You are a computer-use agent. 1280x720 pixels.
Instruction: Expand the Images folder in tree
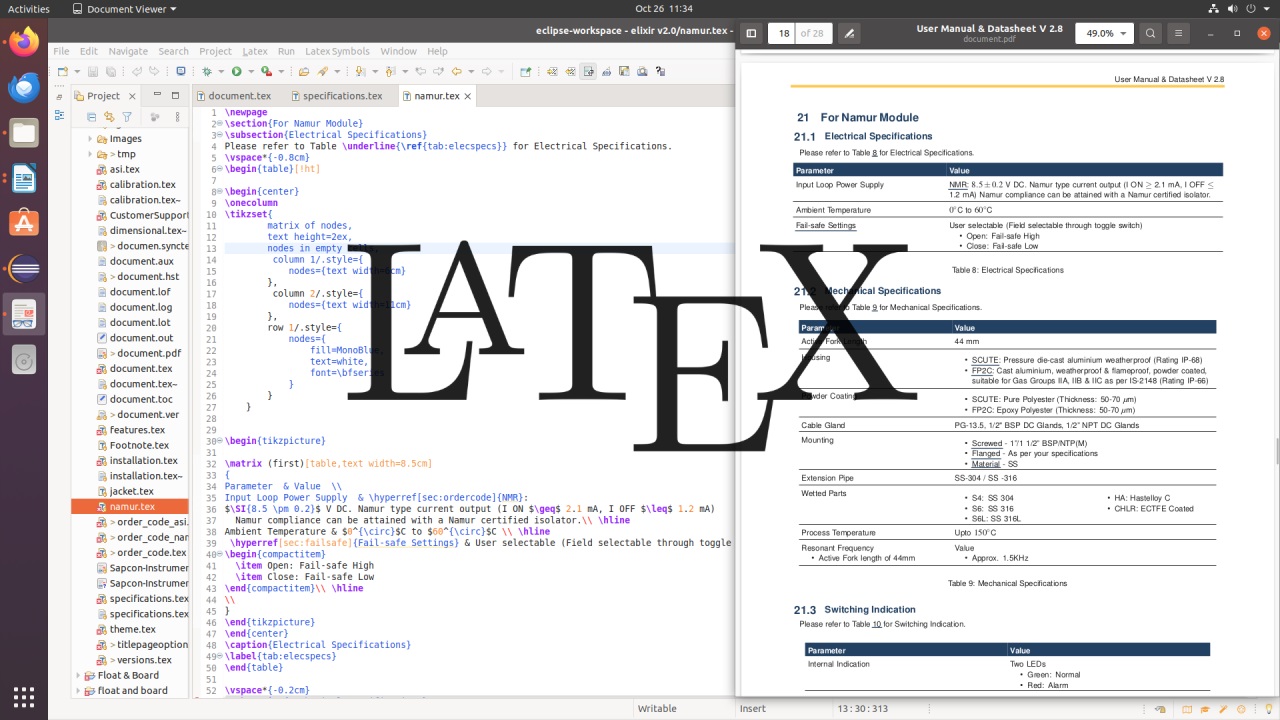[90, 139]
